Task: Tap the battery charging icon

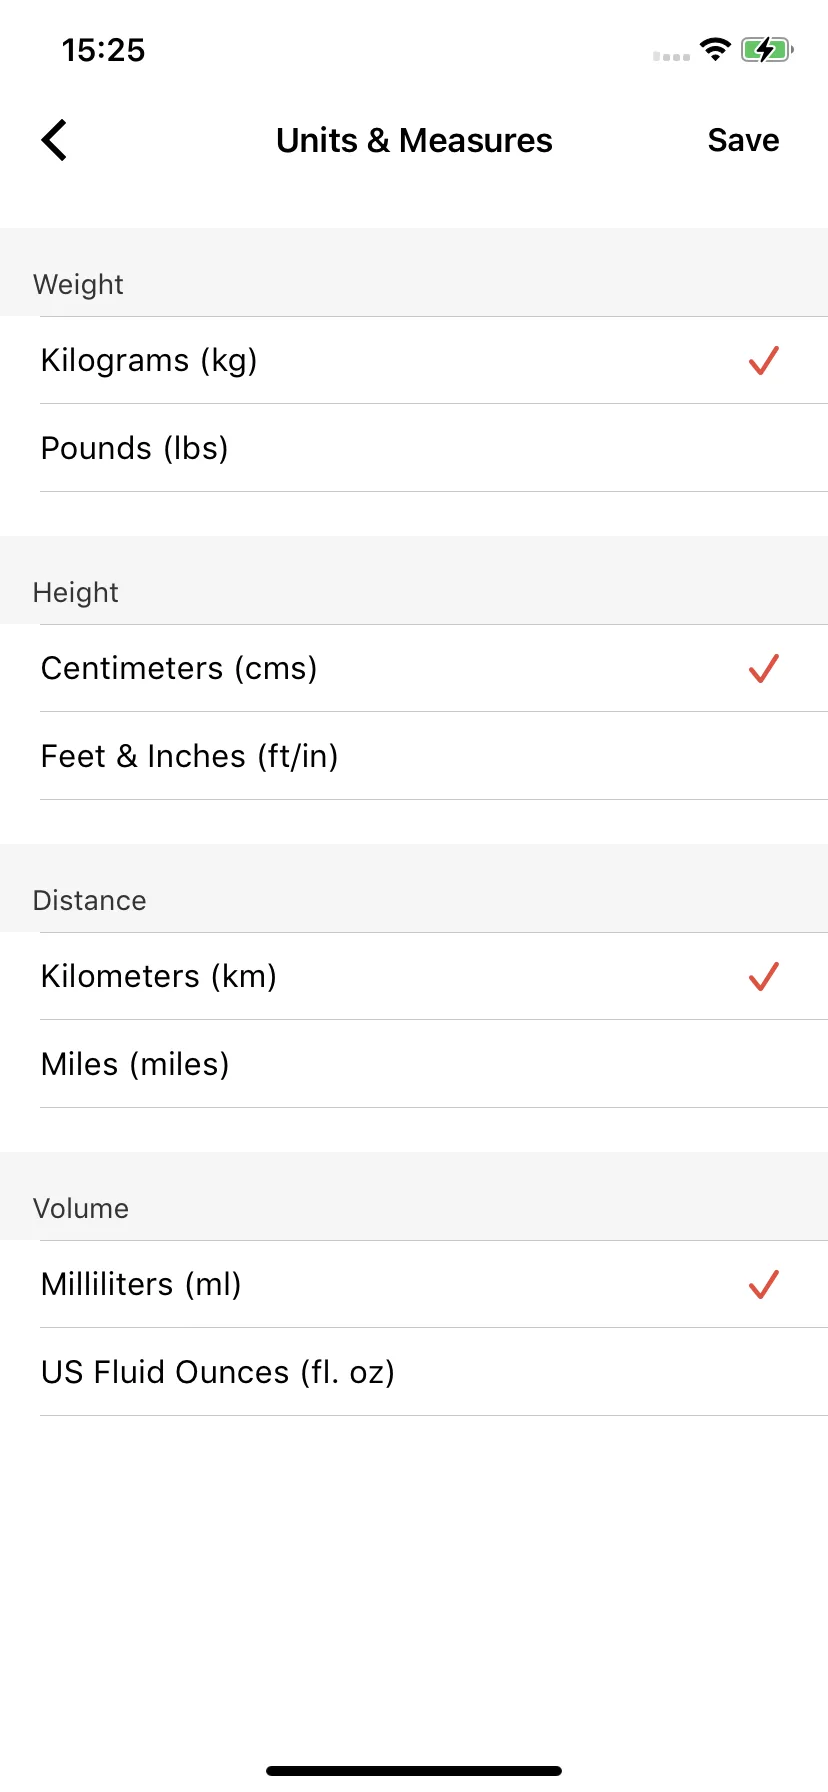Action: [767, 49]
